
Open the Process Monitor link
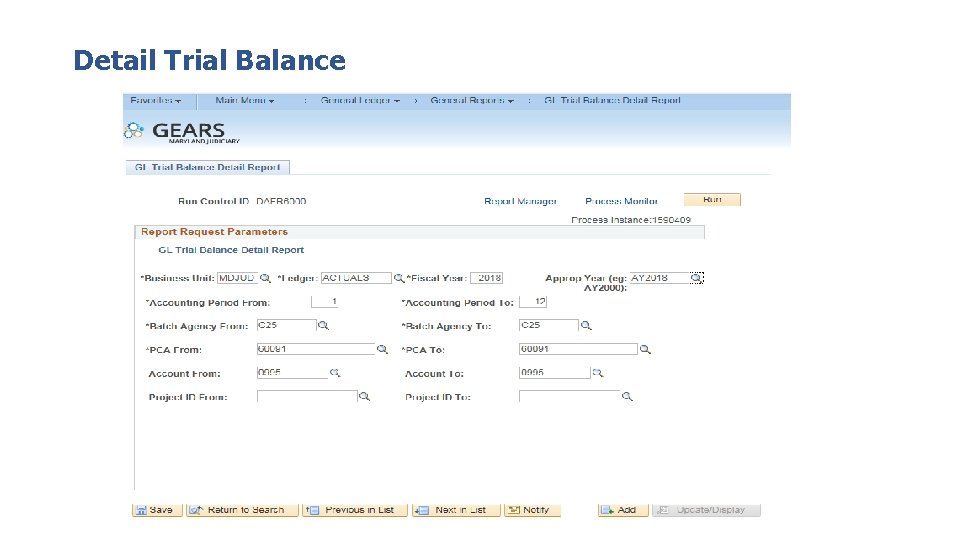[621, 201]
